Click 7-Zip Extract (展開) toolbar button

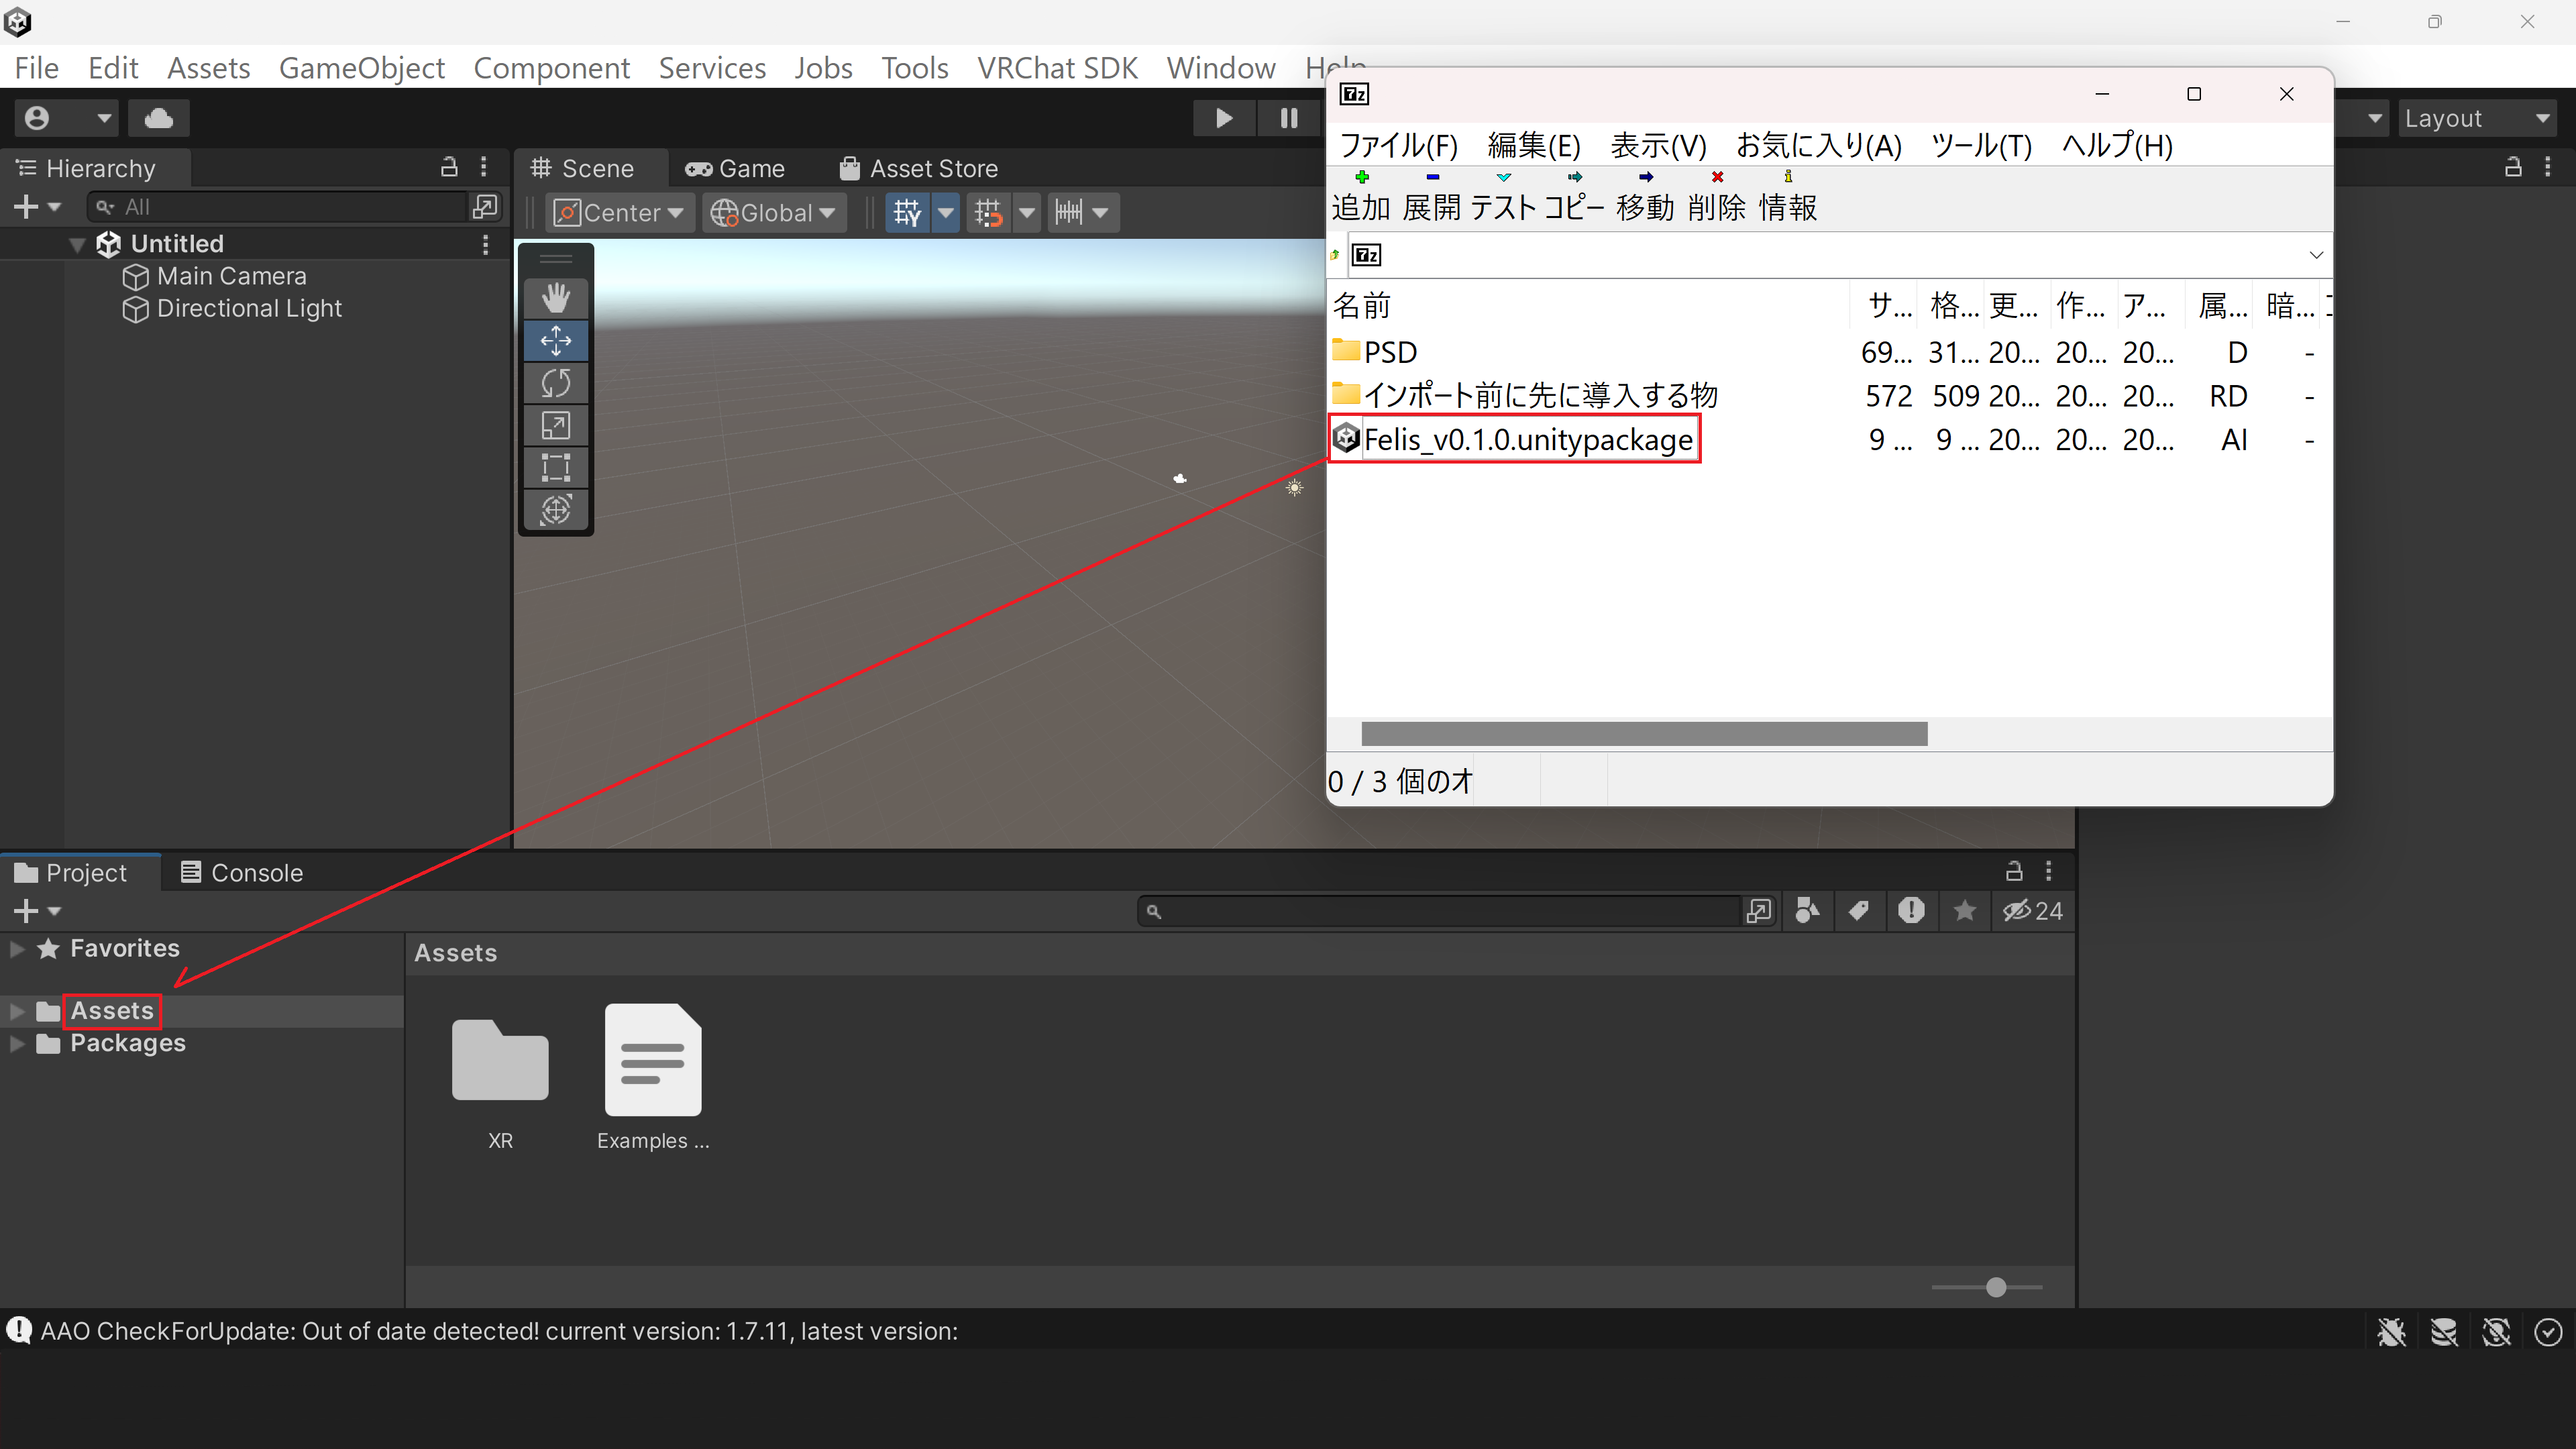coord(1431,197)
